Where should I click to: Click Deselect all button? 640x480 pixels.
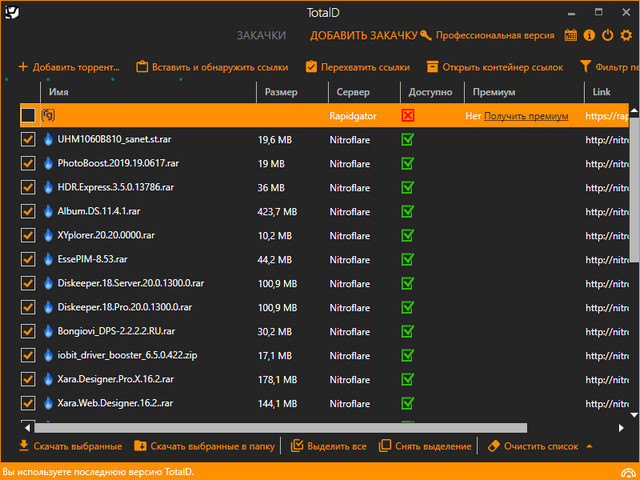coord(425,446)
